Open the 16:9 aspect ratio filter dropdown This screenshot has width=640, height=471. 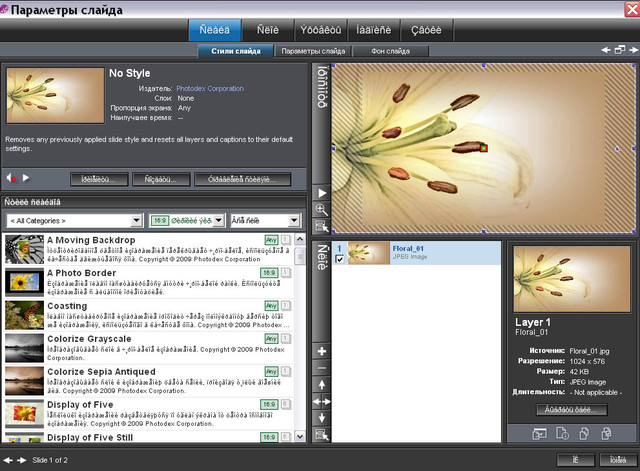(x=187, y=221)
